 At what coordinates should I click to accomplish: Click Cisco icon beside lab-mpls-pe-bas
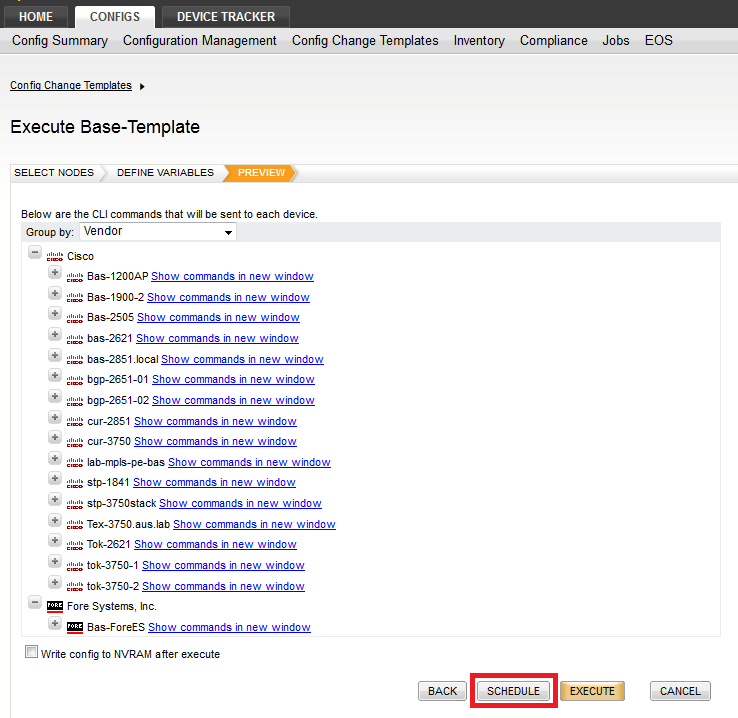(x=74, y=463)
